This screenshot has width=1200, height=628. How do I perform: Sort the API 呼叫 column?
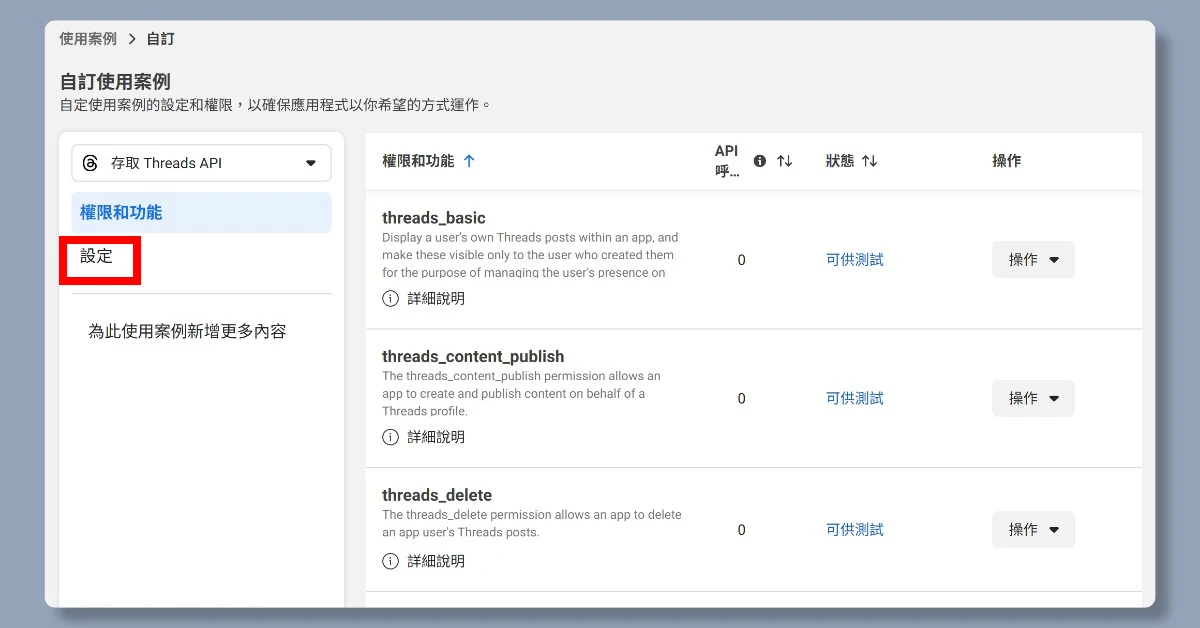point(785,161)
